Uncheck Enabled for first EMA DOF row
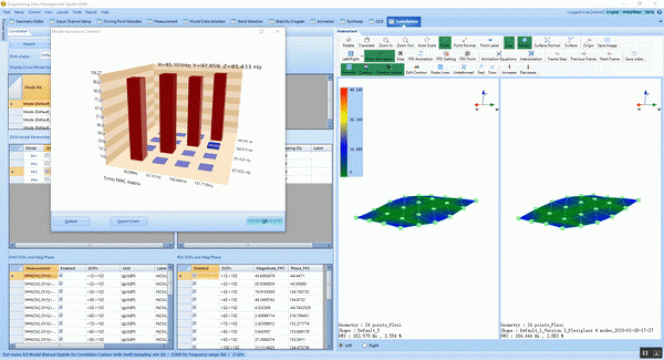664x360 pixels. (x=61, y=276)
